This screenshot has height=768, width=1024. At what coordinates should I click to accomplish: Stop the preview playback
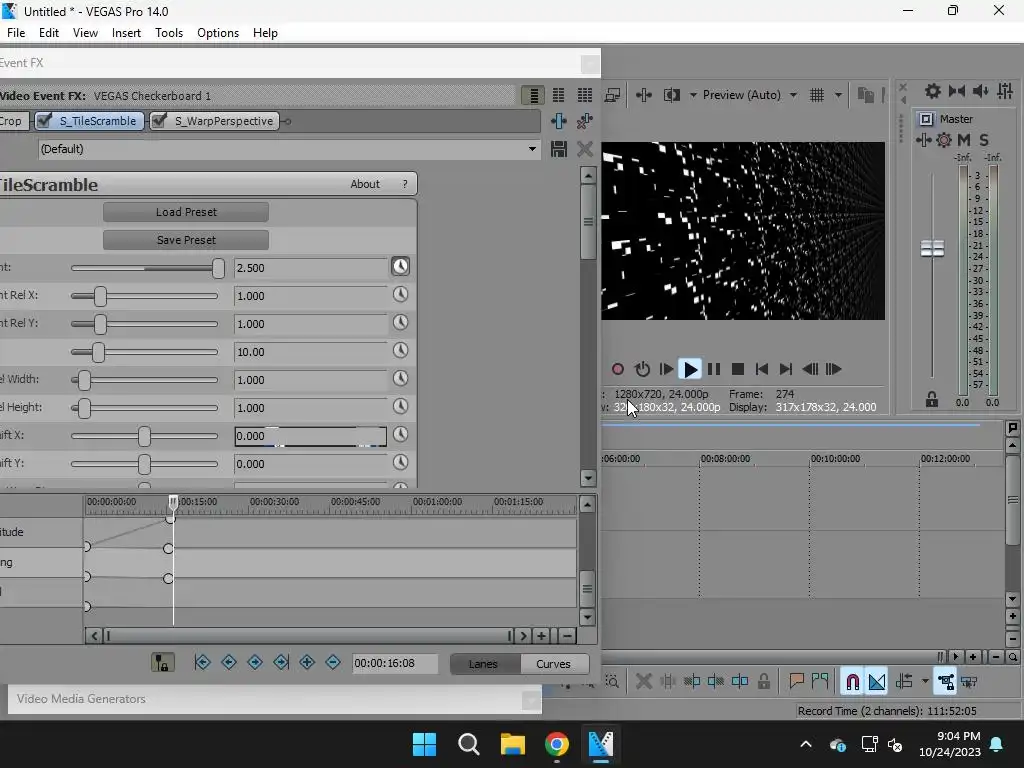[x=738, y=369]
